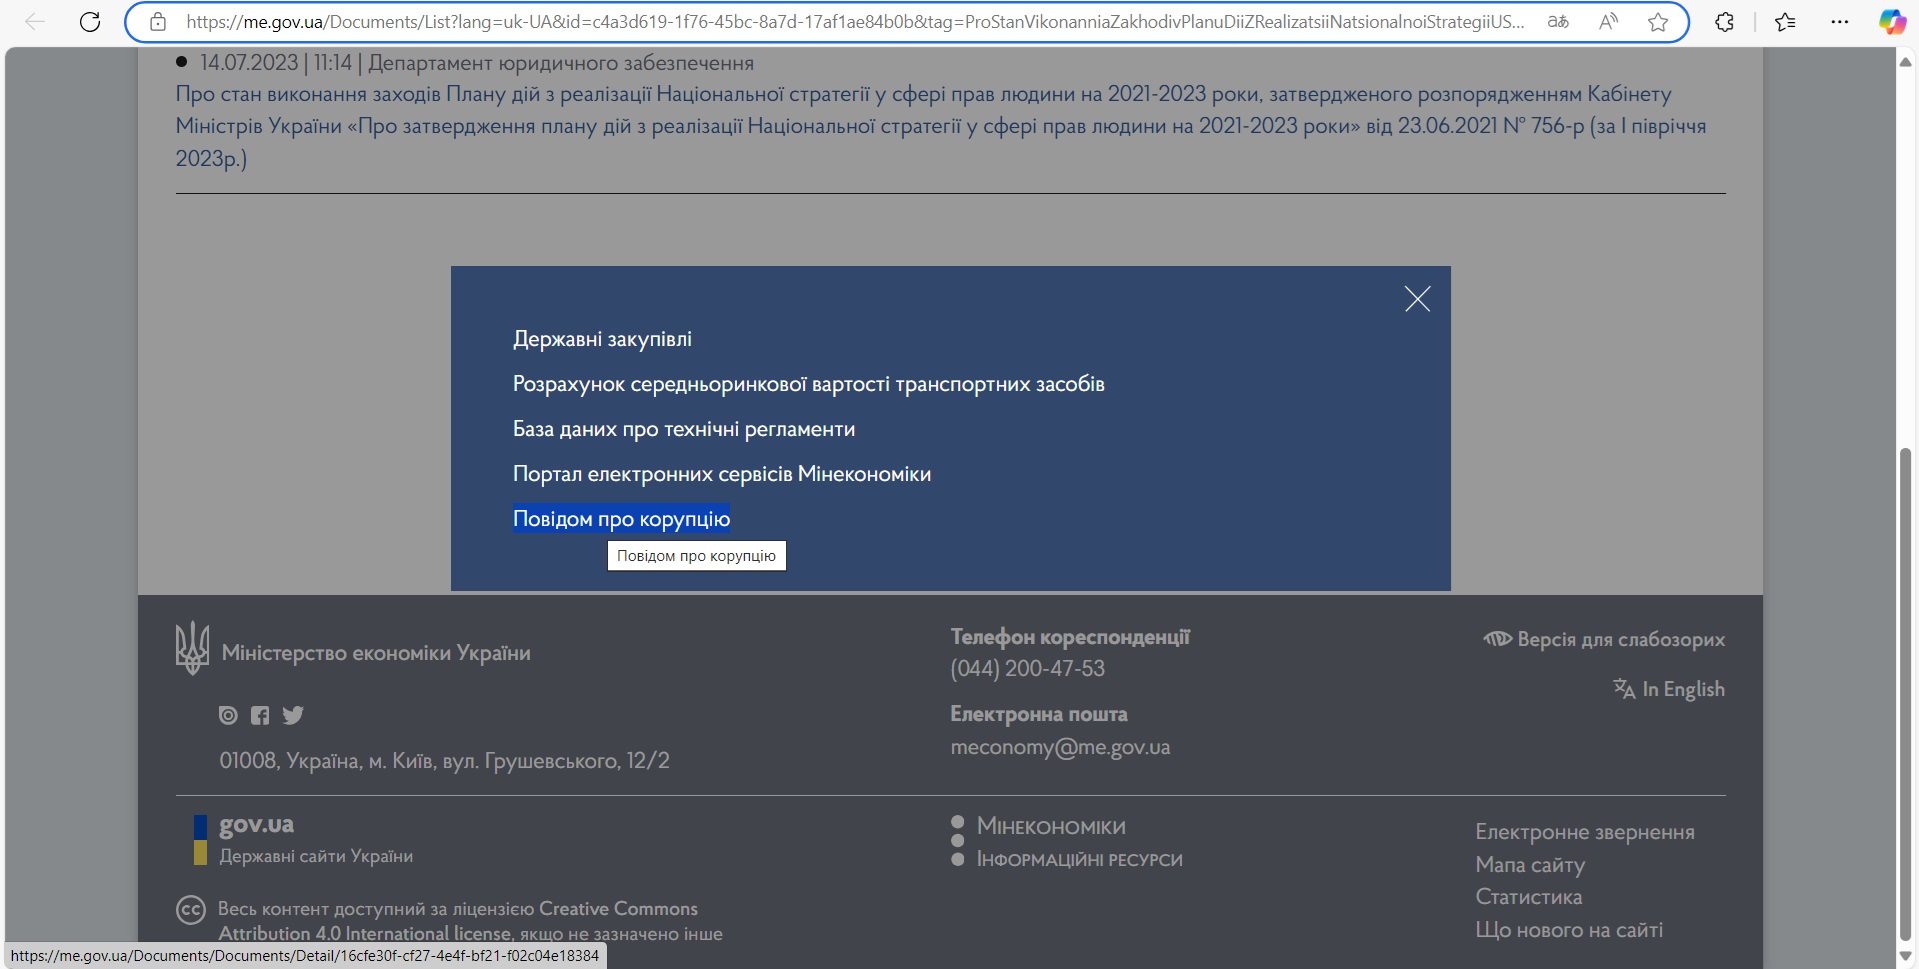Image resolution: width=1919 pixels, height=969 pixels.
Task: Open the Facebook icon in footer
Action: [x=260, y=715]
